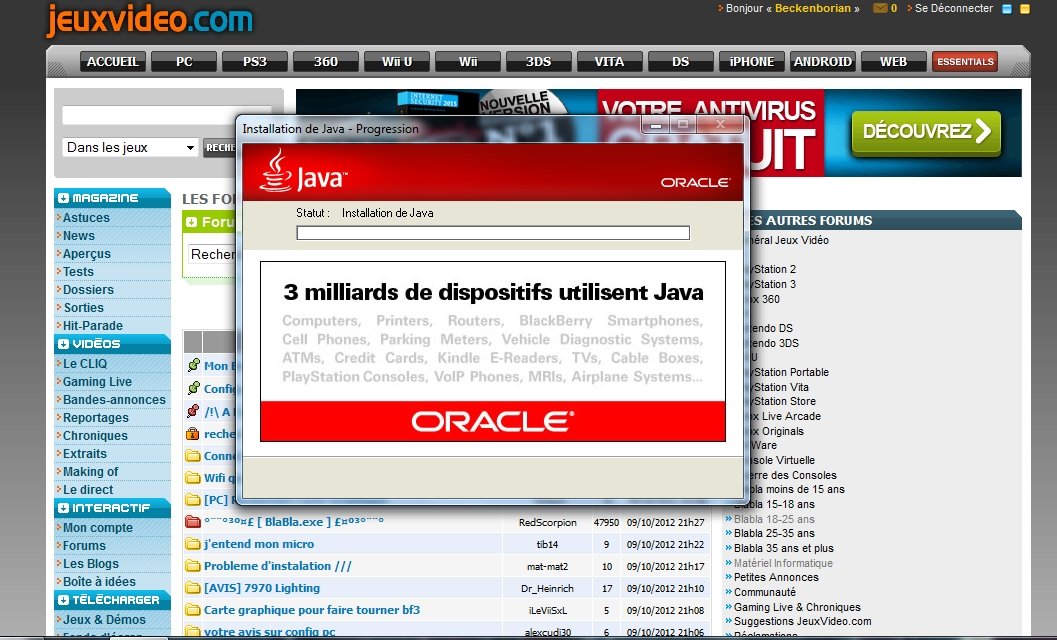
Task: Open the 'Dans les jeux' search dropdown
Action: click(x=130, y=148)
